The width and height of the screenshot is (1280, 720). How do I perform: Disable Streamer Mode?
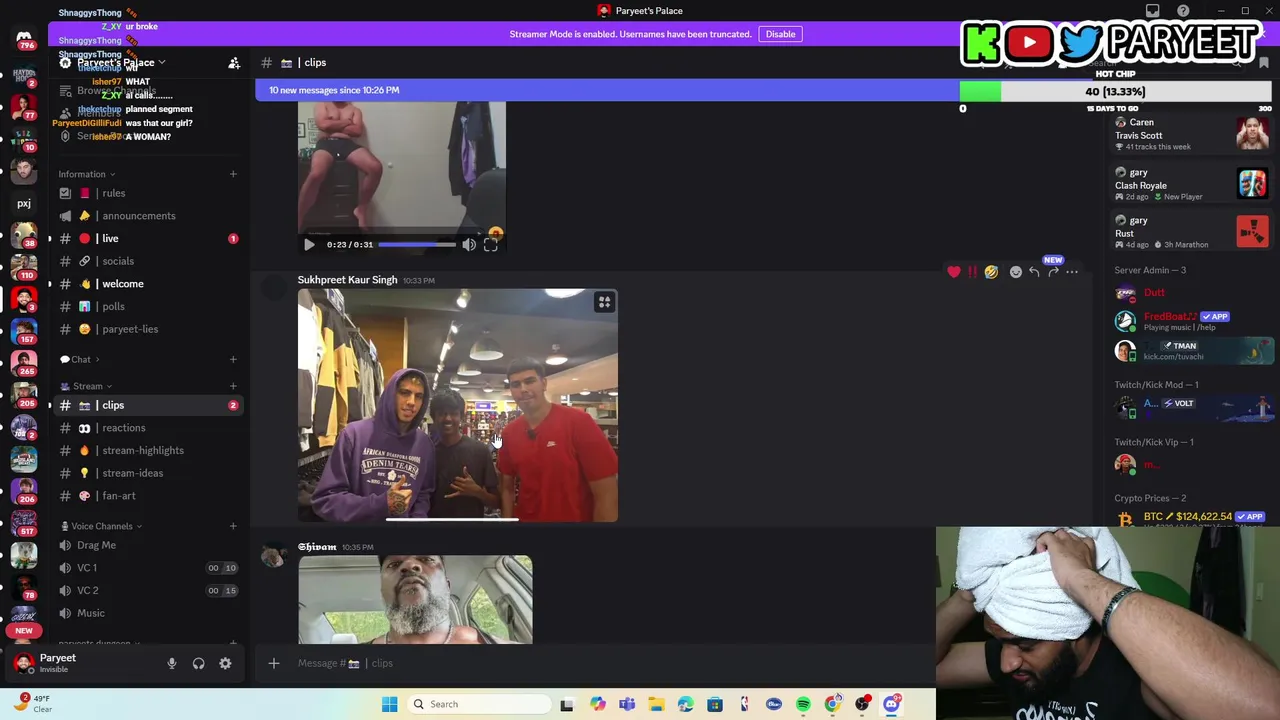click(780, 34)
